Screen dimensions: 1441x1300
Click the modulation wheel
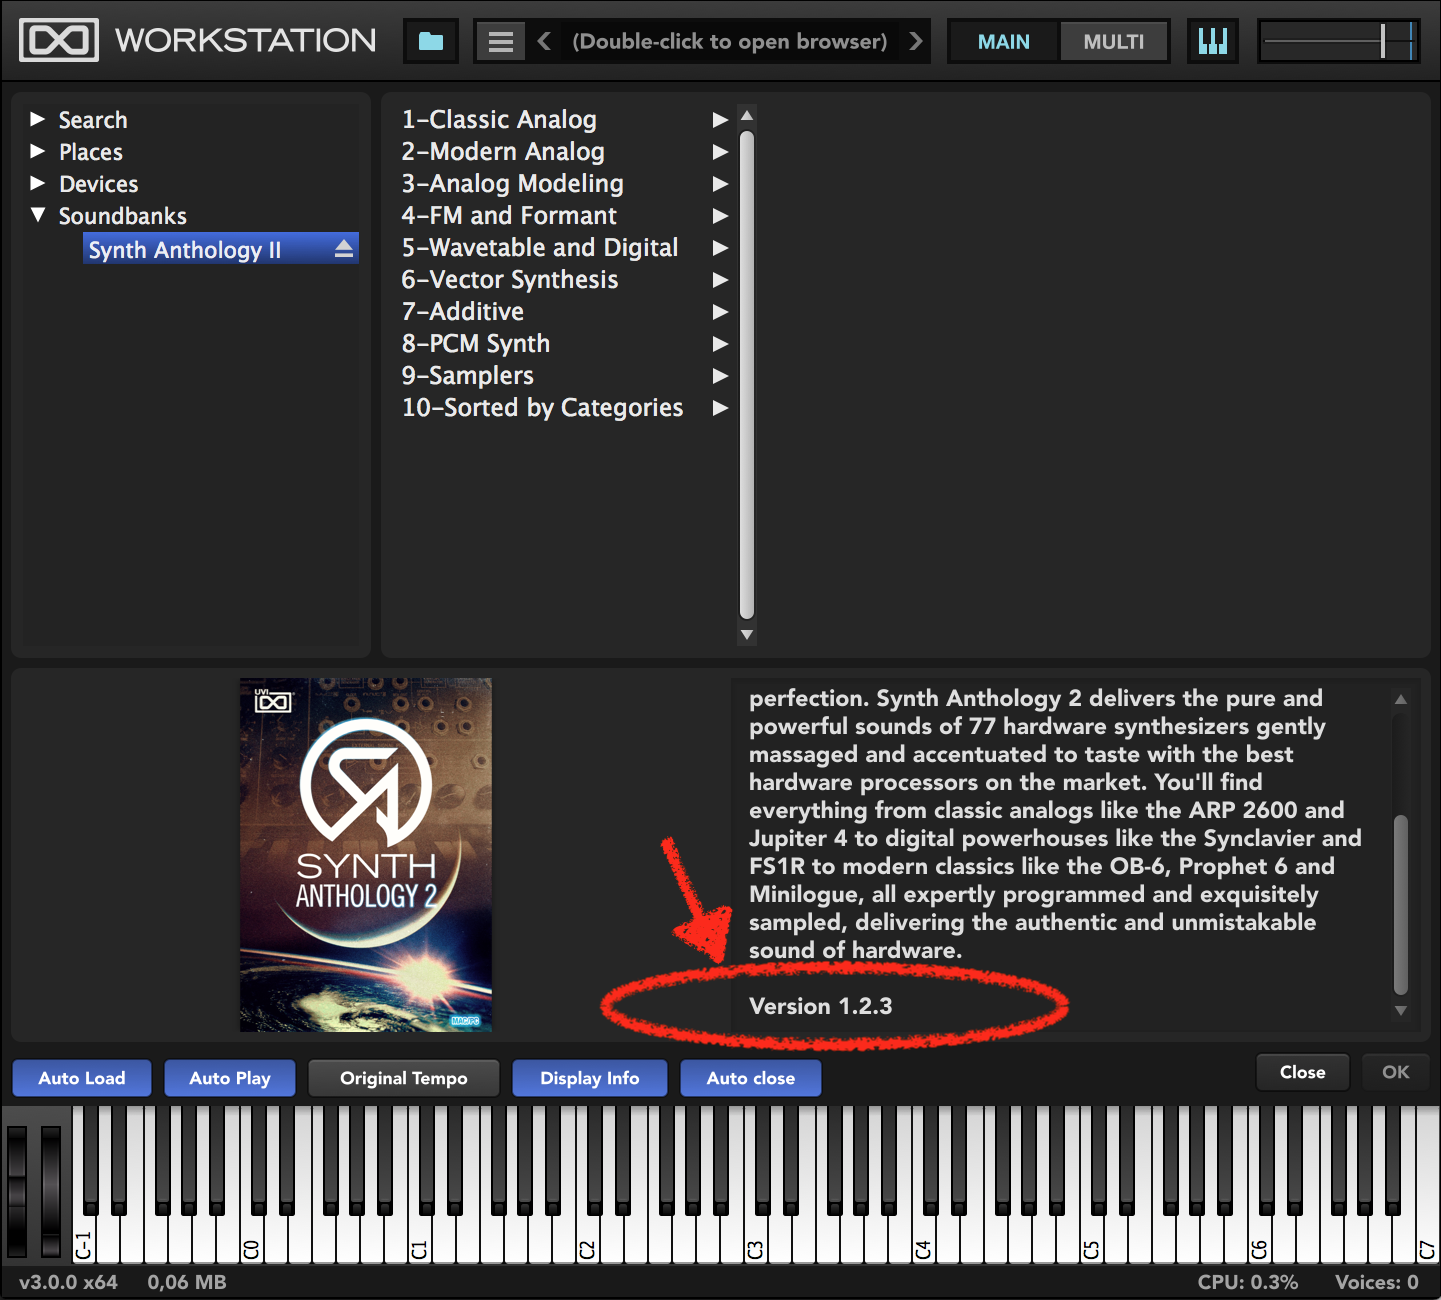point(51,1190)
